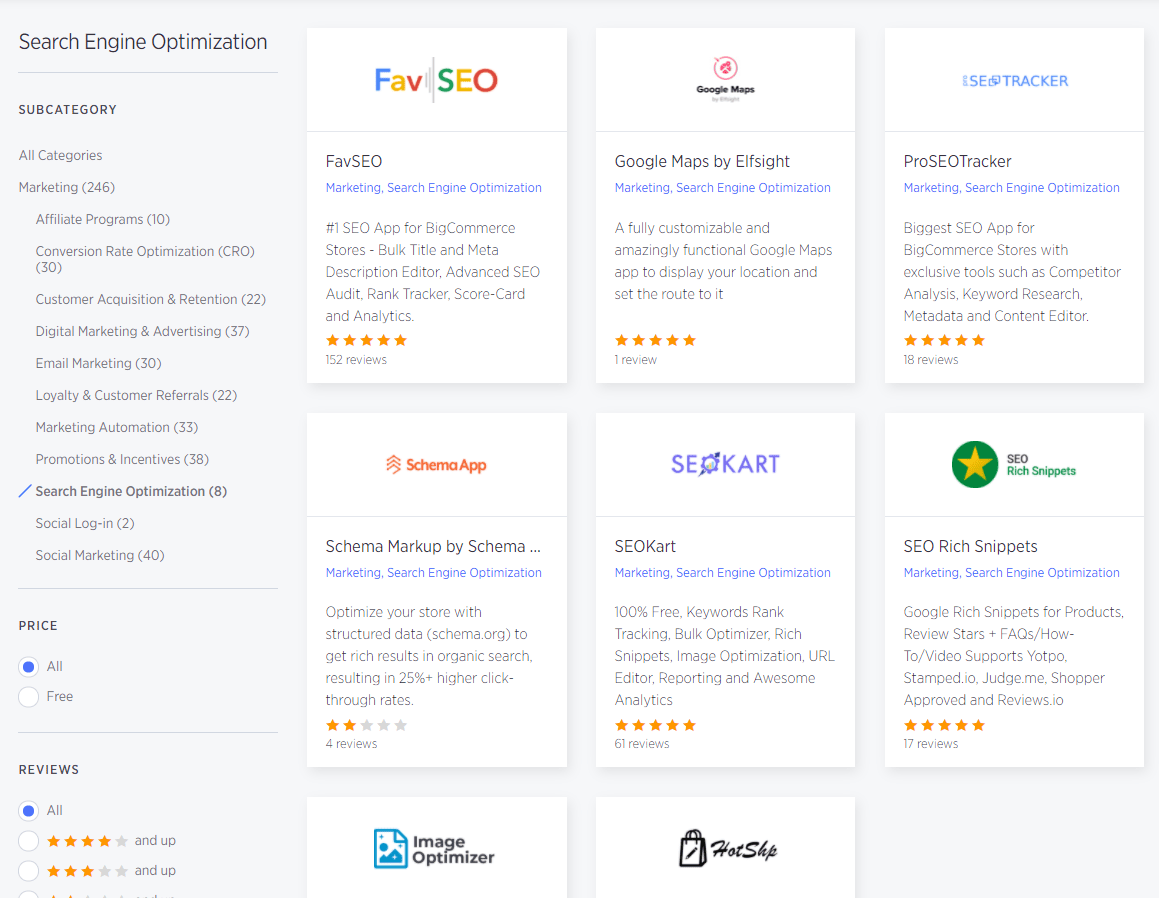Click FavSEO's 152 reviews text

(356, 360)
